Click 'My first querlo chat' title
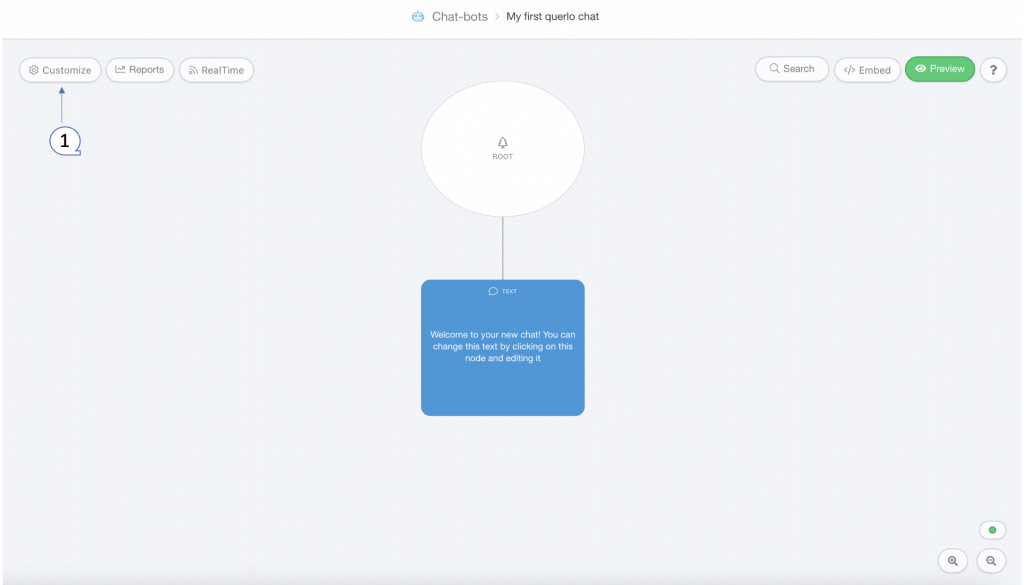Viewport: 1024px width, 585px height. click(552, 16)
